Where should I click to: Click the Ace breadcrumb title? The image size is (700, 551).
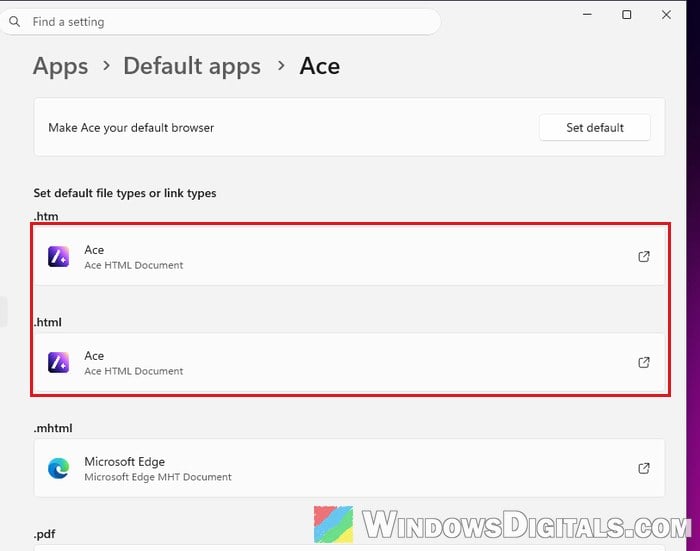[x=320, y=66]
